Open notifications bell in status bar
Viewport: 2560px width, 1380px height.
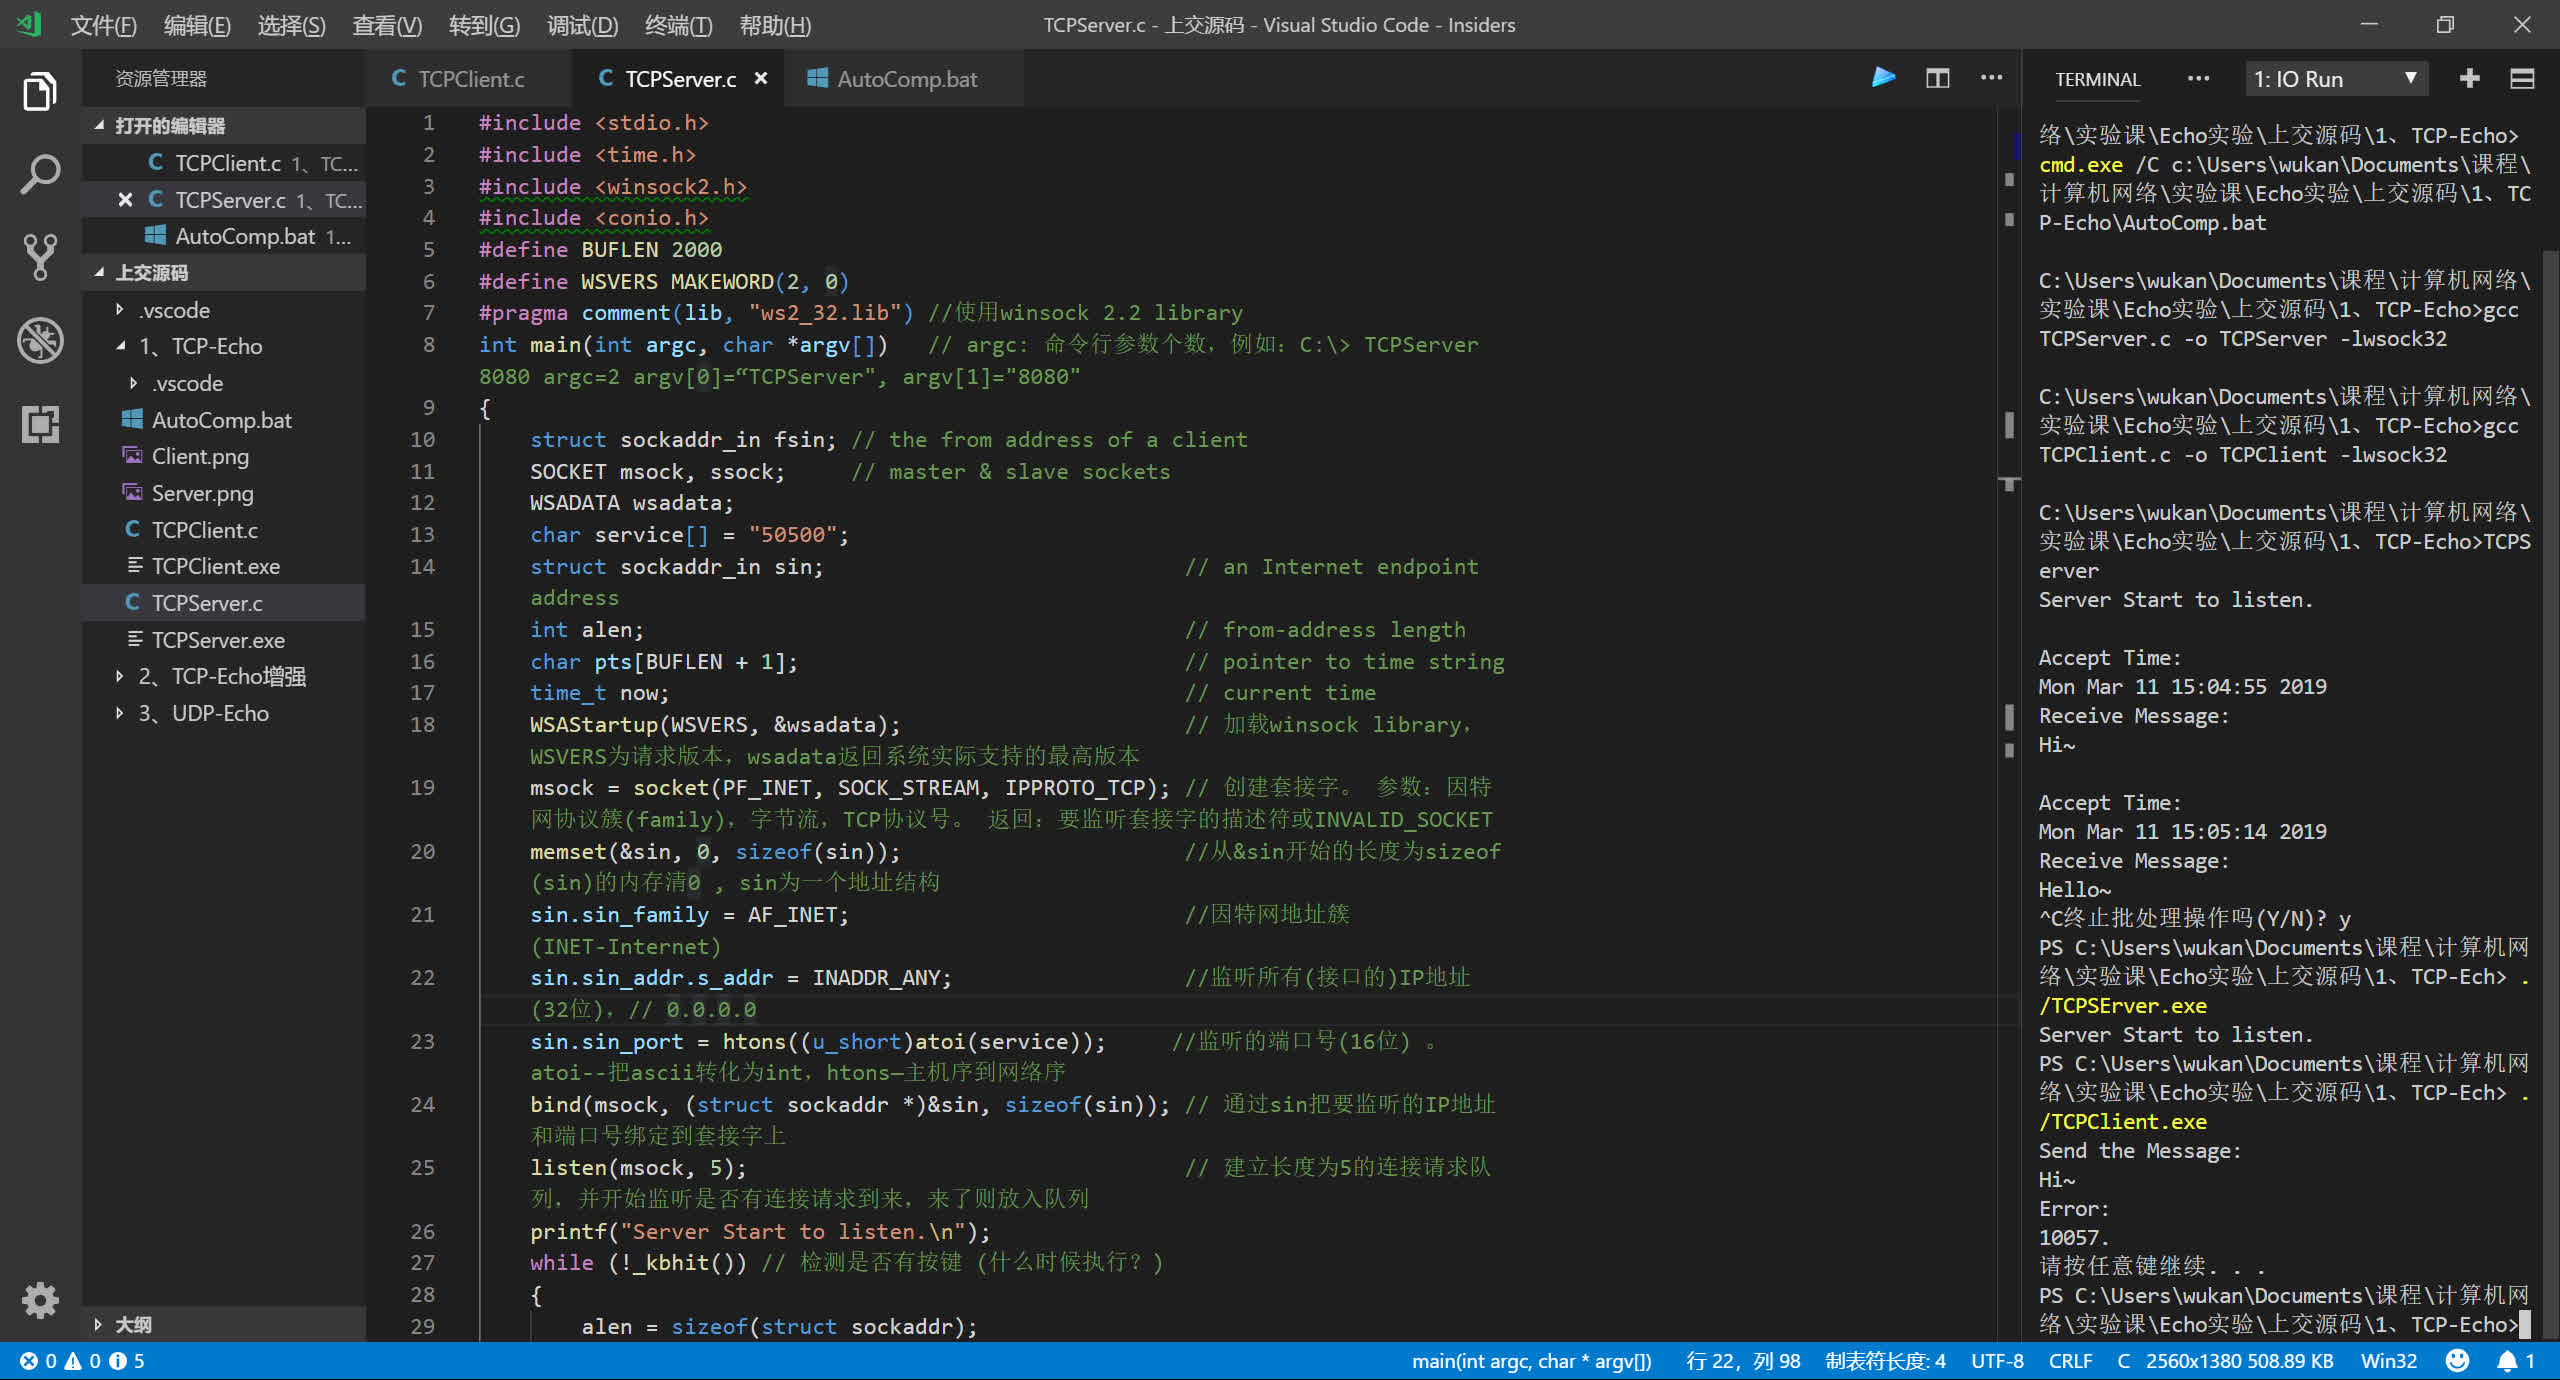(2506, 1361)
